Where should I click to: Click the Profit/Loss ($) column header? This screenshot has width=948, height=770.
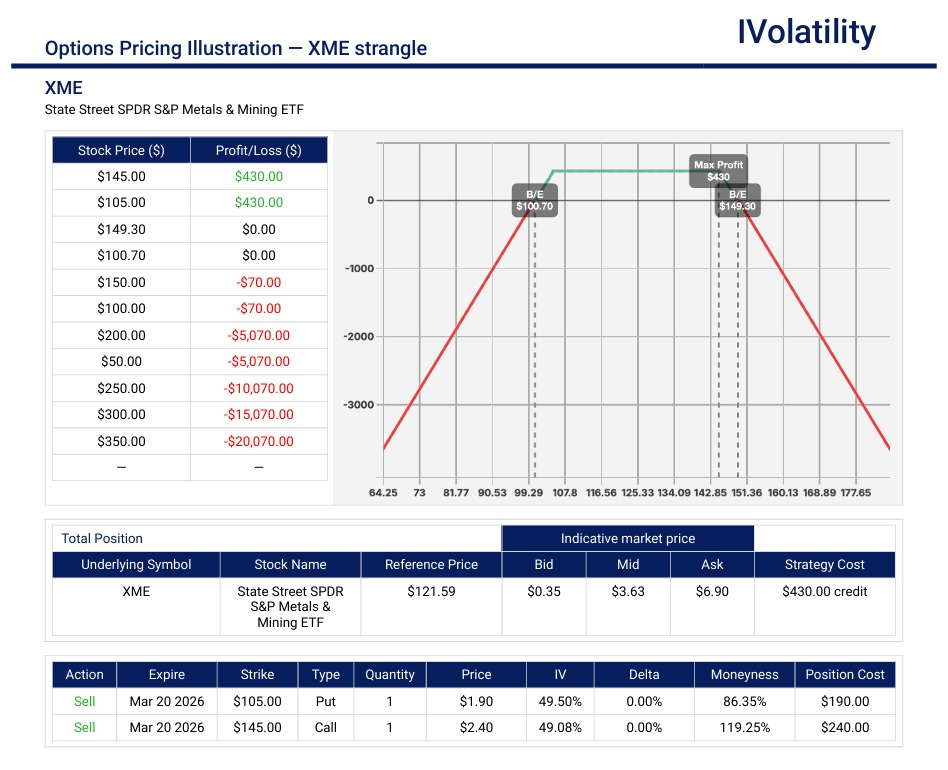point(258,151)
